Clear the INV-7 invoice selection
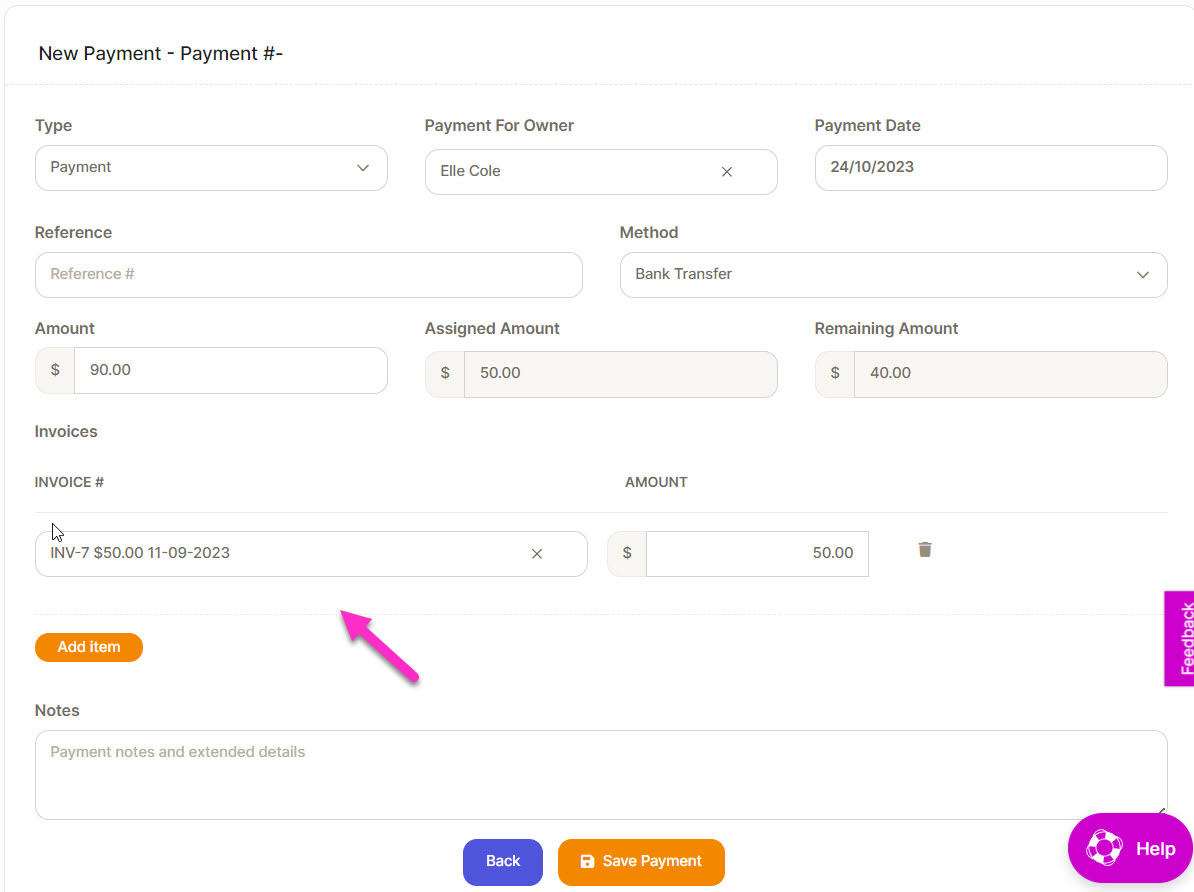1194x892 pixels. [537, 554]
